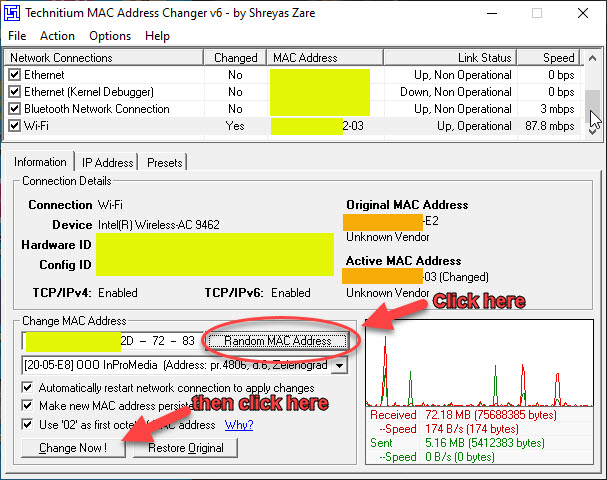Click the Restore Original button

(x=185, y=448)
